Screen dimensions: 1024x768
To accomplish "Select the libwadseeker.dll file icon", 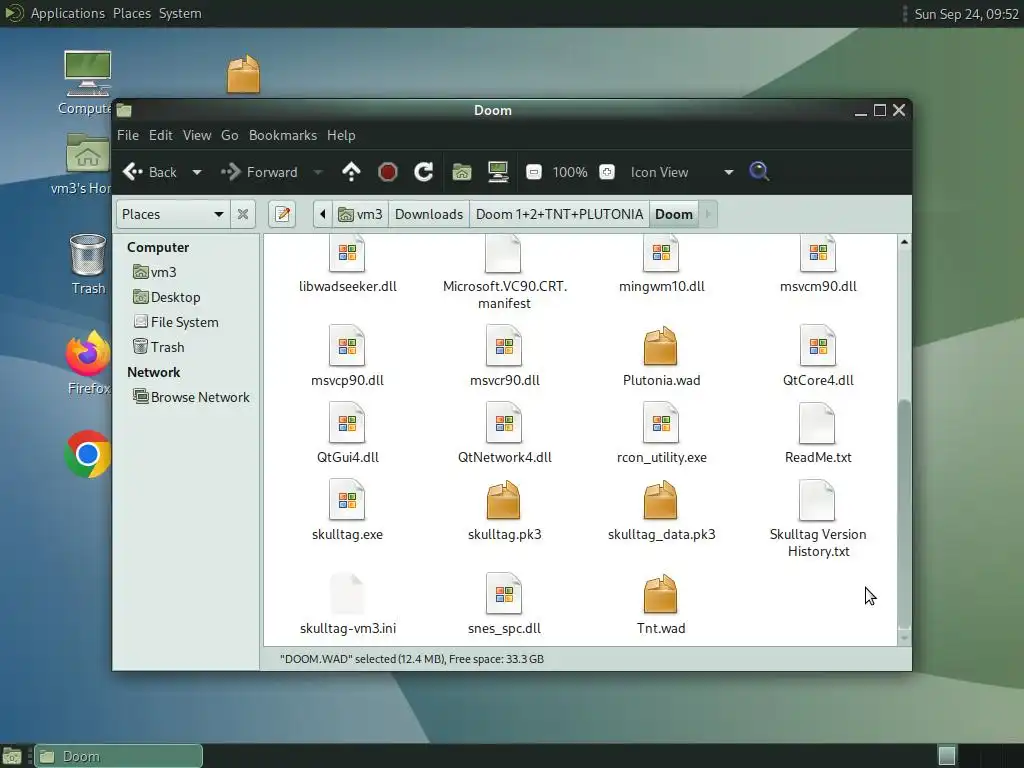I will (347, 255).
